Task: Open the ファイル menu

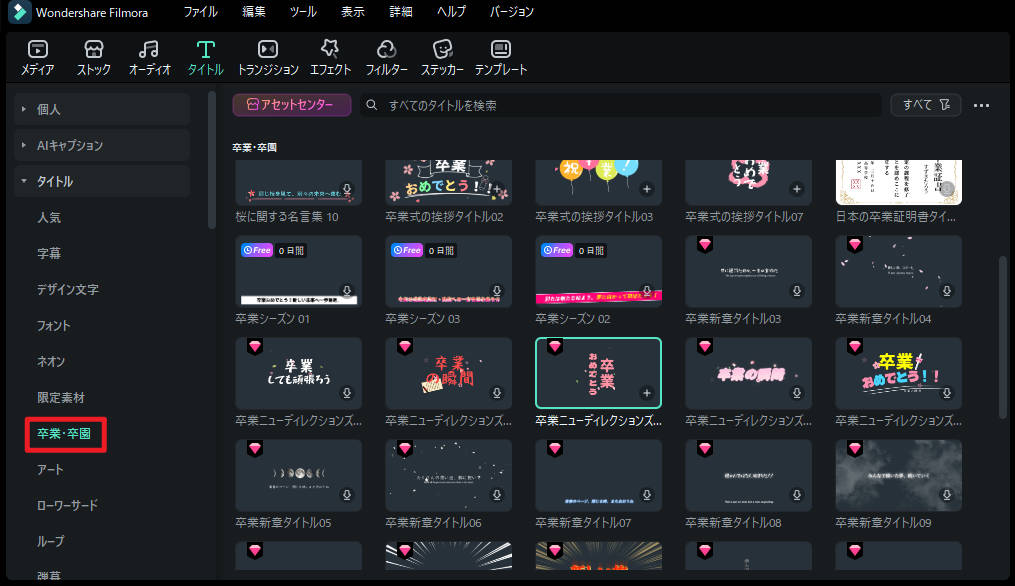Action: pos(200,12)
